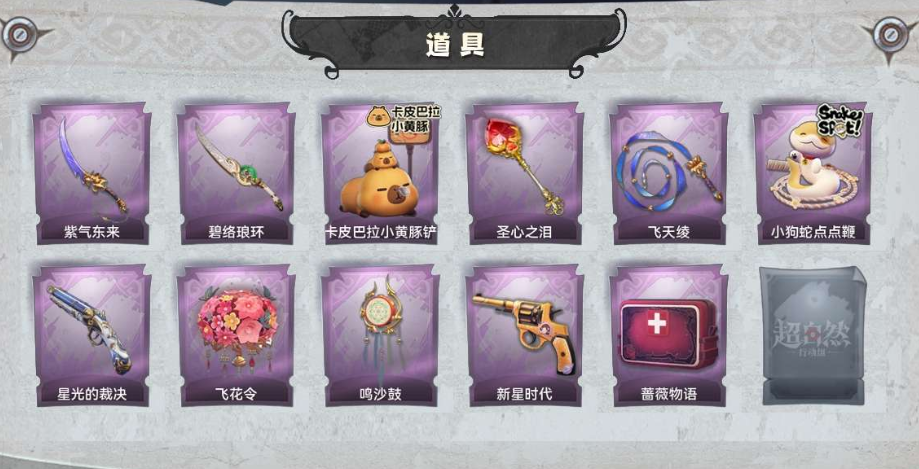Select the 新星时代 golden revolver

524,335
